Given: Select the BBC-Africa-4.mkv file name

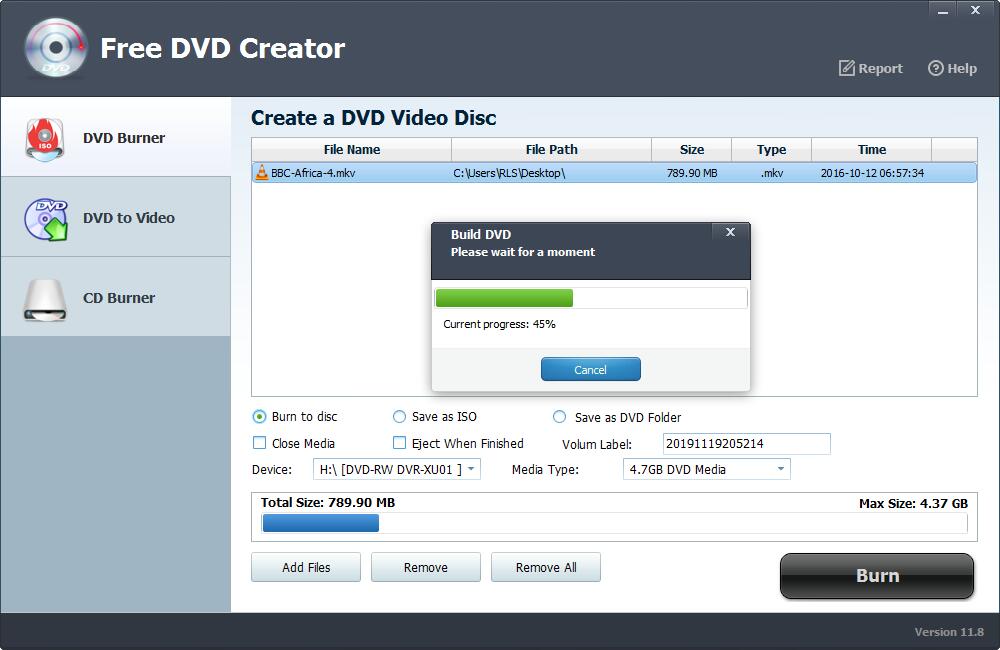Looking at the screenshot, I should [x=313, y=173].
